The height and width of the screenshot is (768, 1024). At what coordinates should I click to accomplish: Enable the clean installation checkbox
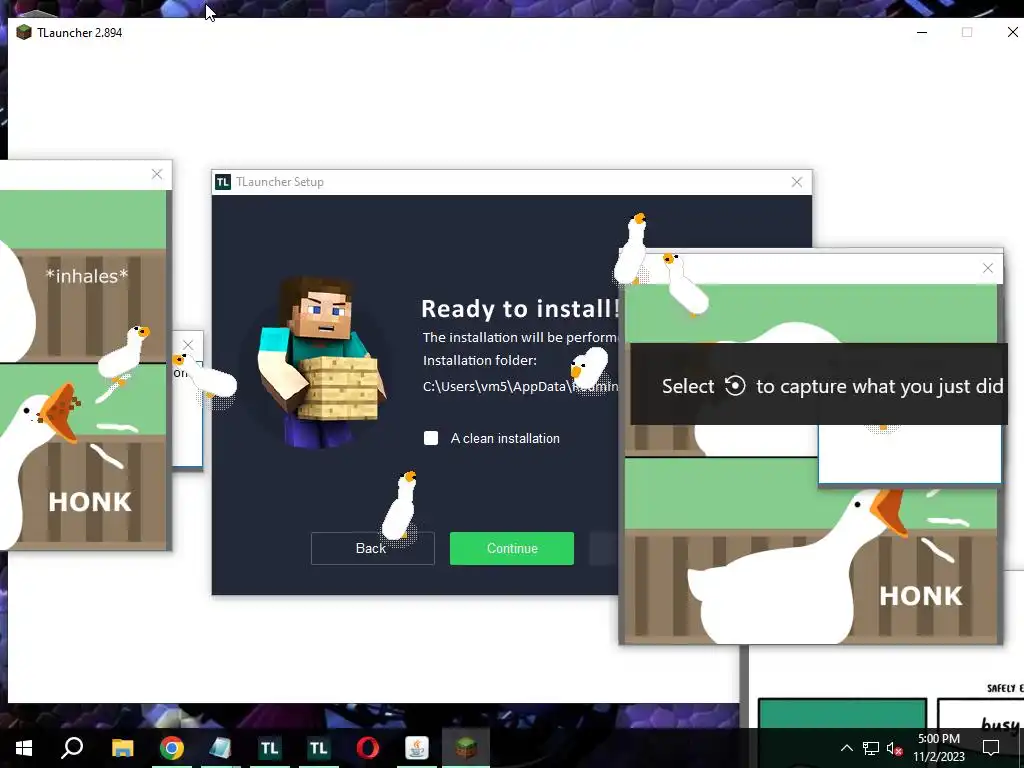431,438
